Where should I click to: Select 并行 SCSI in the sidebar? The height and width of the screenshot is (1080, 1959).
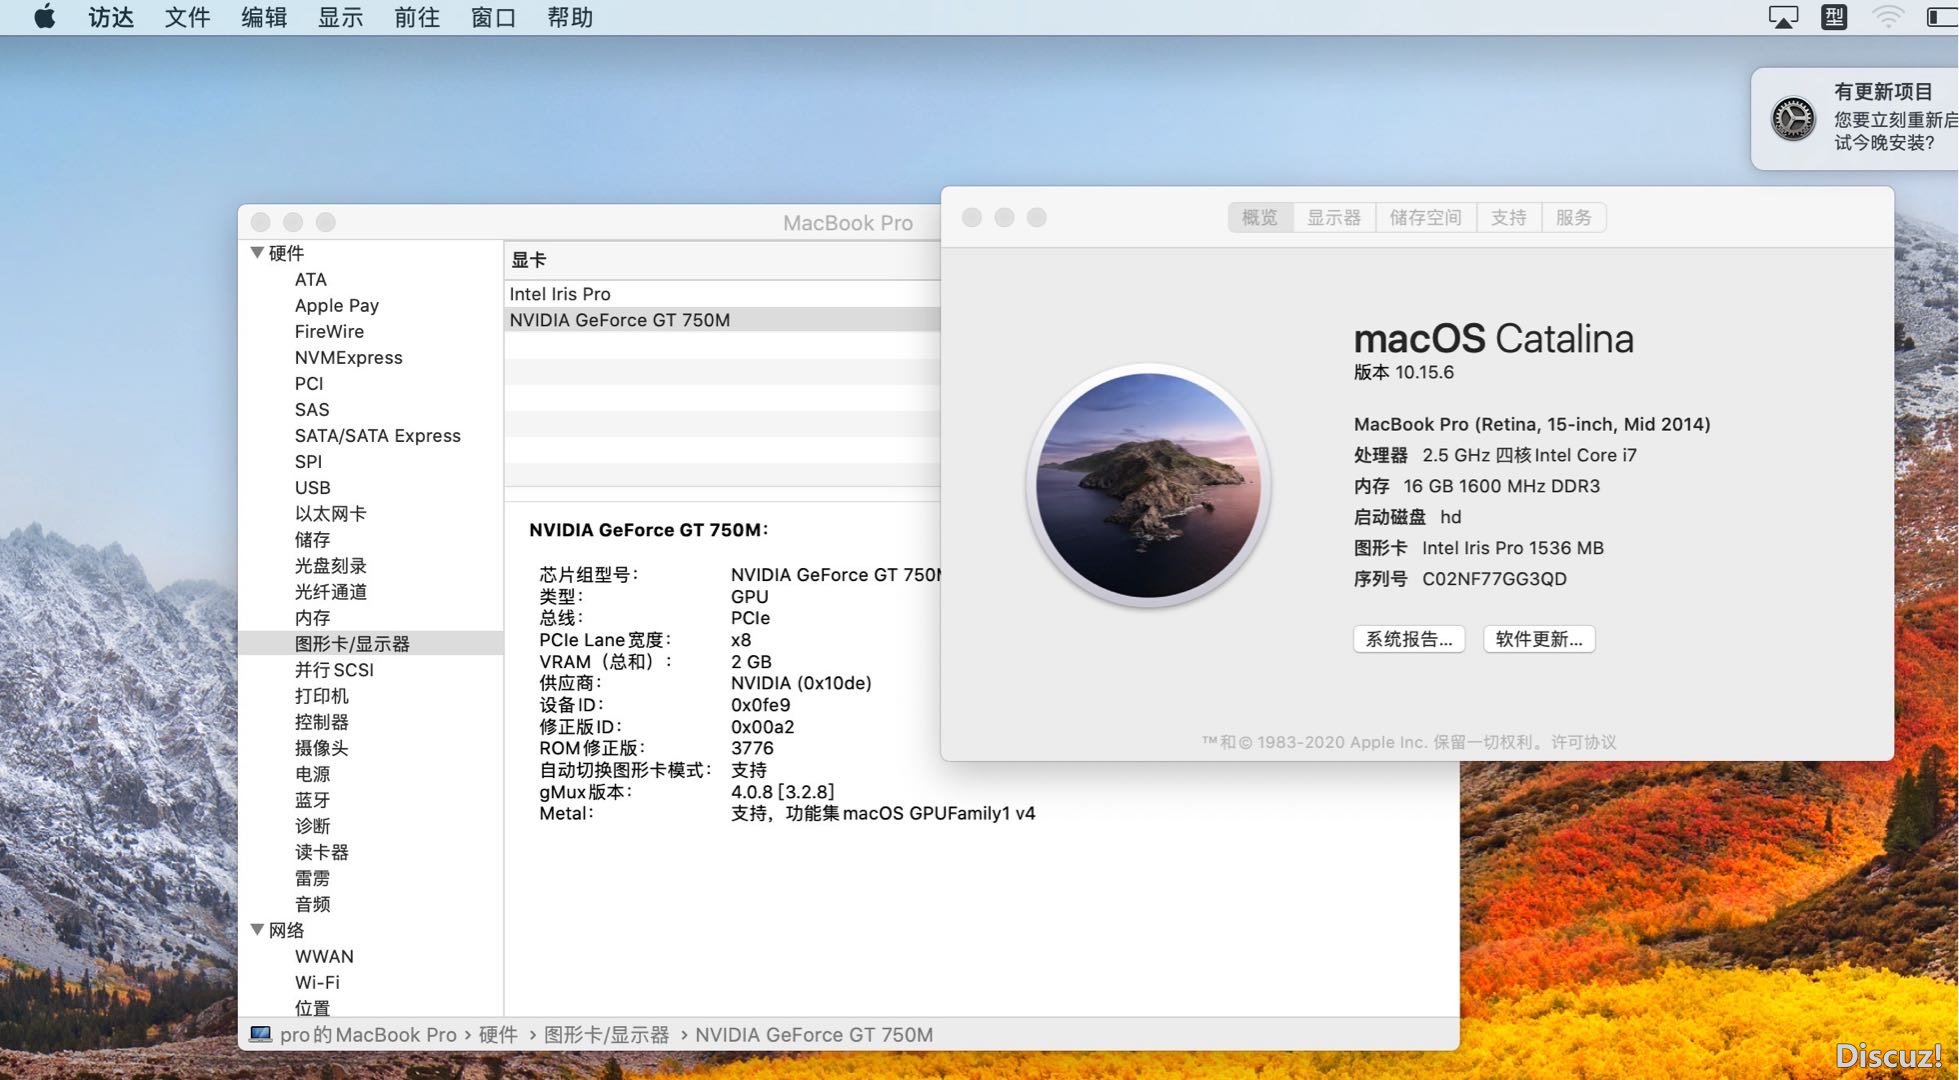pyautogui.click(x=334, y=669)
